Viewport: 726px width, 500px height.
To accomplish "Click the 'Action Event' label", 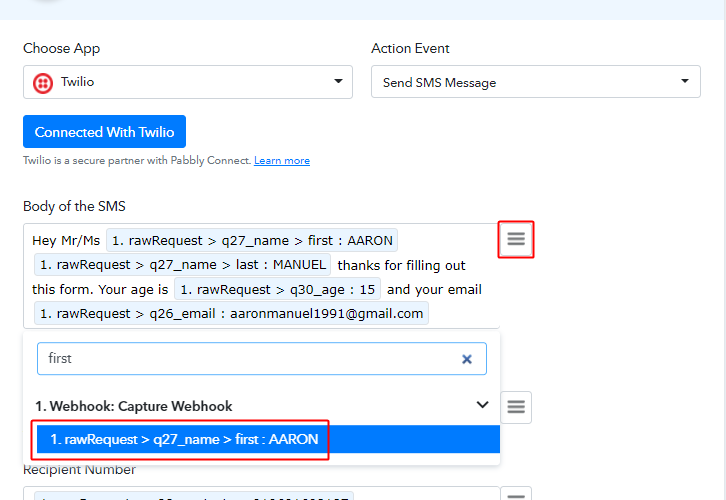I will pos(410,48).
